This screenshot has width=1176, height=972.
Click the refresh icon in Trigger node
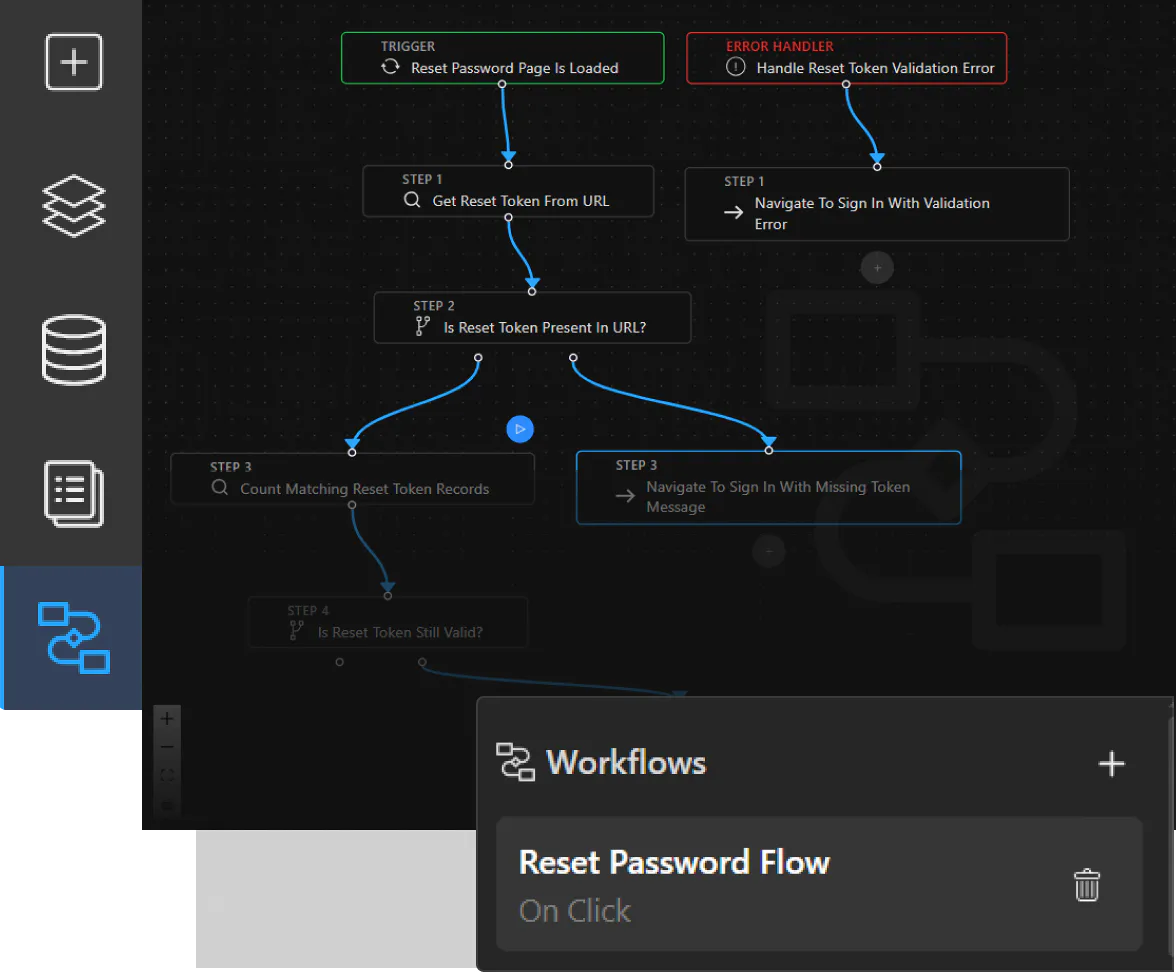(x=391, y=67)
